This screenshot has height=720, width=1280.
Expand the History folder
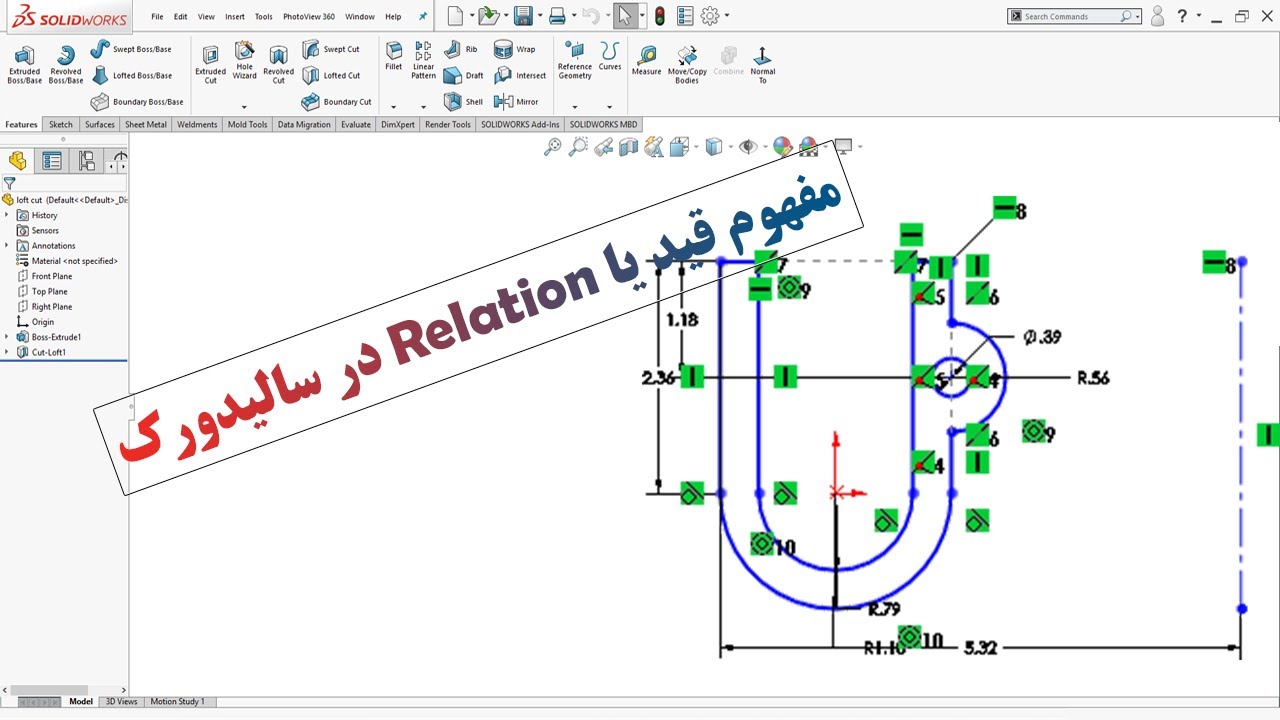pos(7,215)
